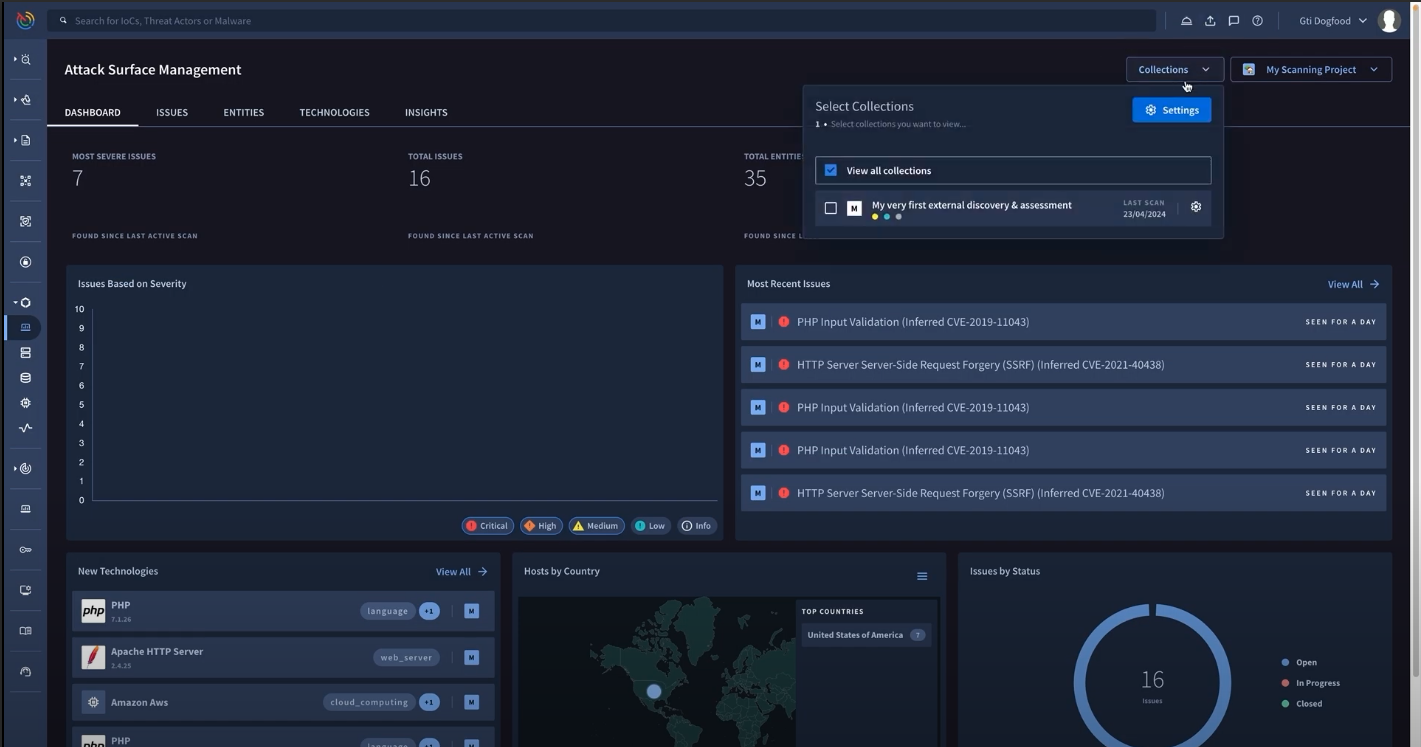Click the notifications bell icon
This screenshot has width=1421, height=747.
(1186, 20)
